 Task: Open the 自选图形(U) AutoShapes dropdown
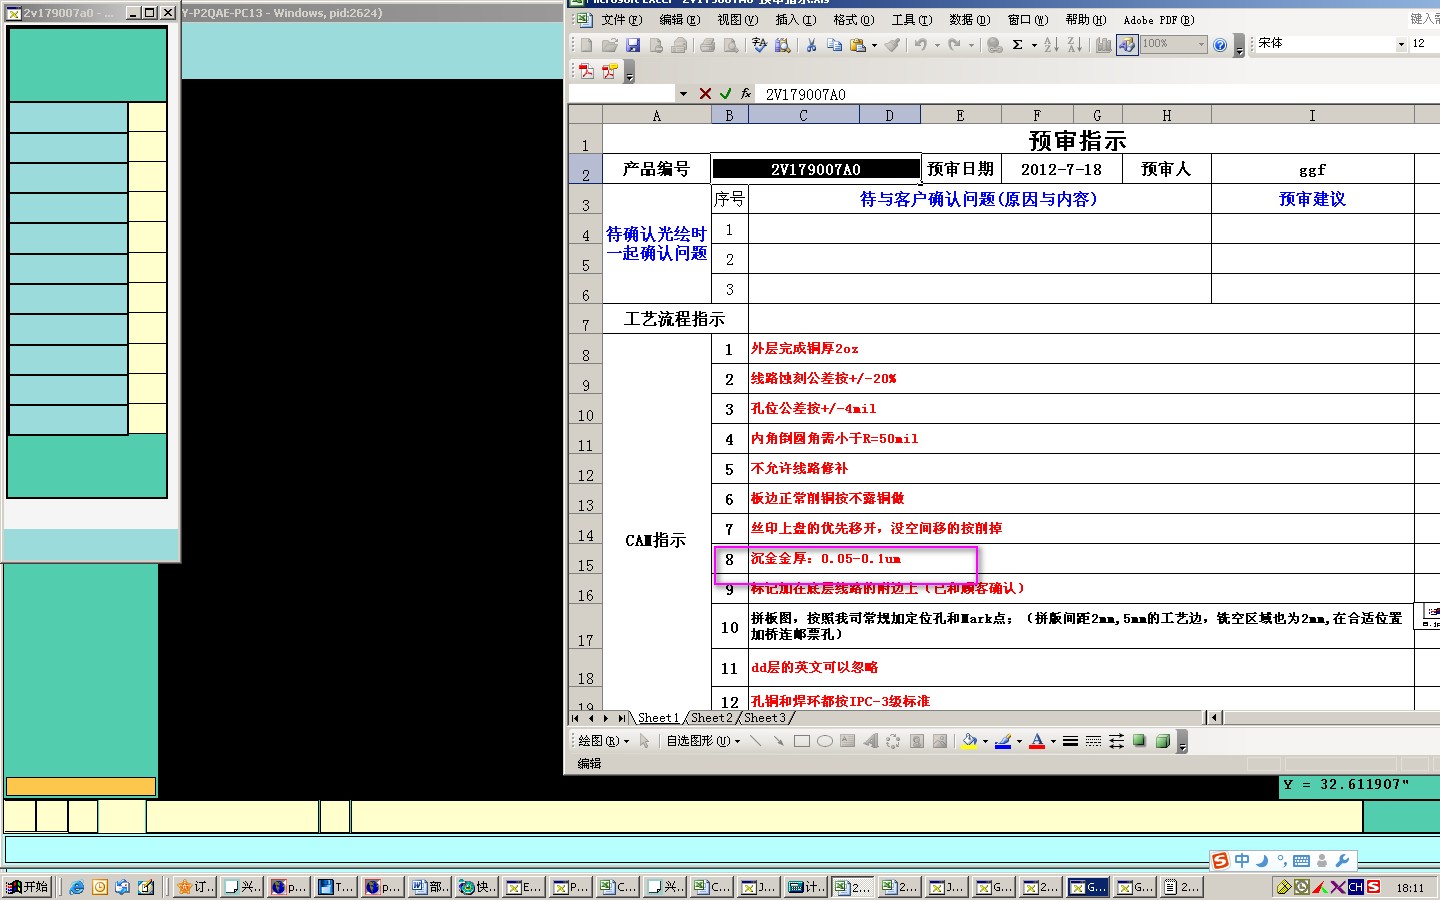704,741
